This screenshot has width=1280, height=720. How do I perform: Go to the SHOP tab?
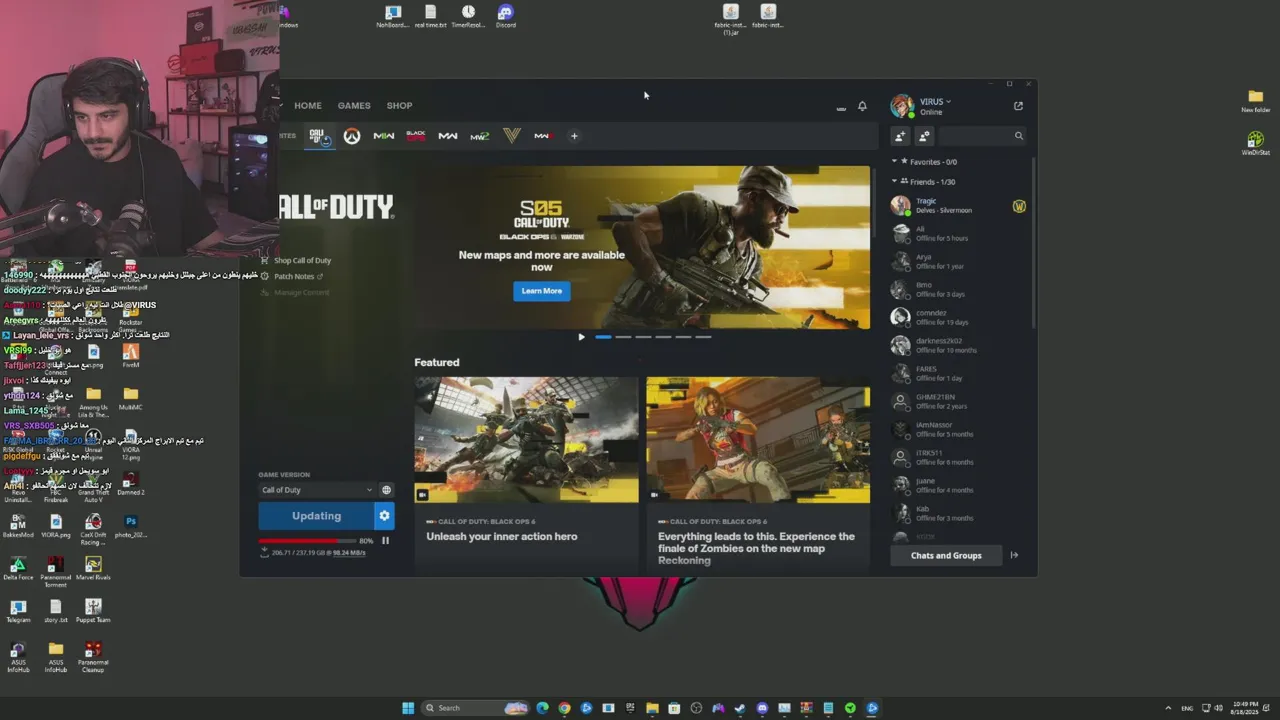tap(399, 105)
